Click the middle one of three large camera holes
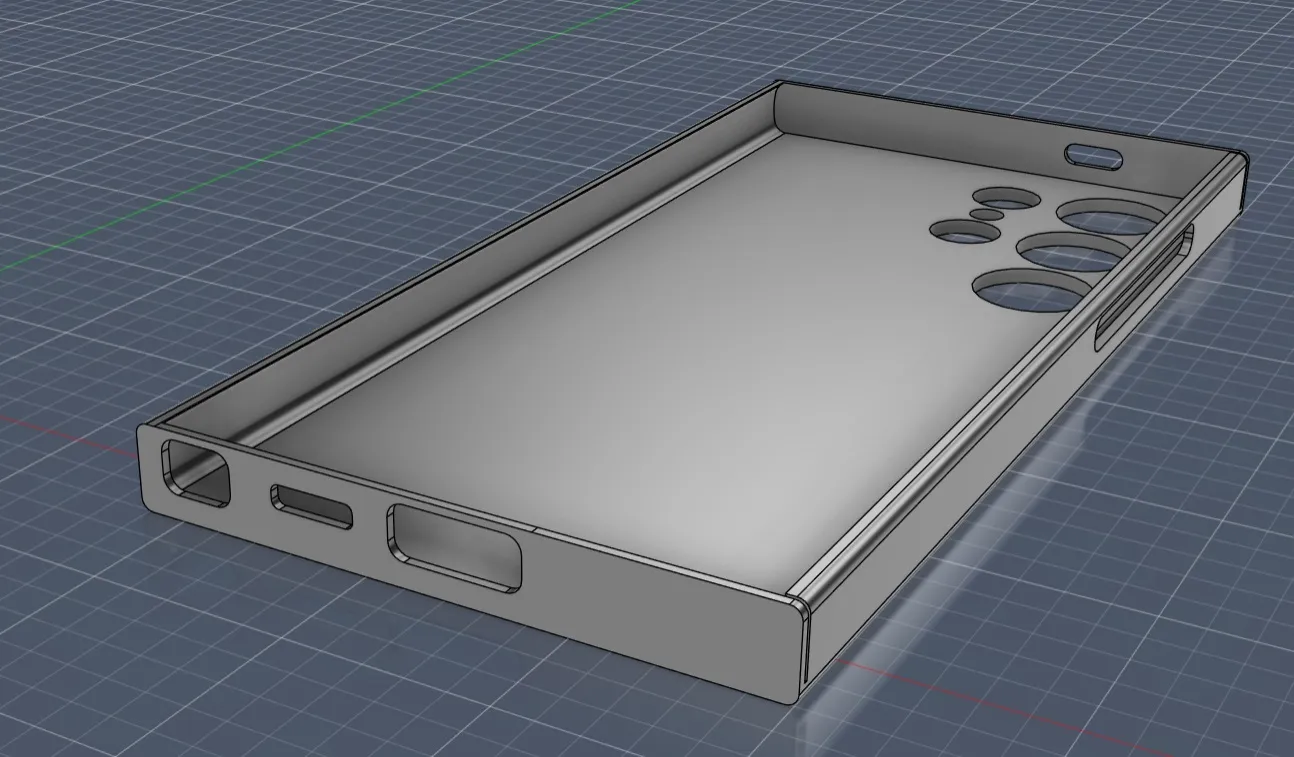Image resolution: width=1294 pixels, height=757 pixels. [x=1072, y=252]
